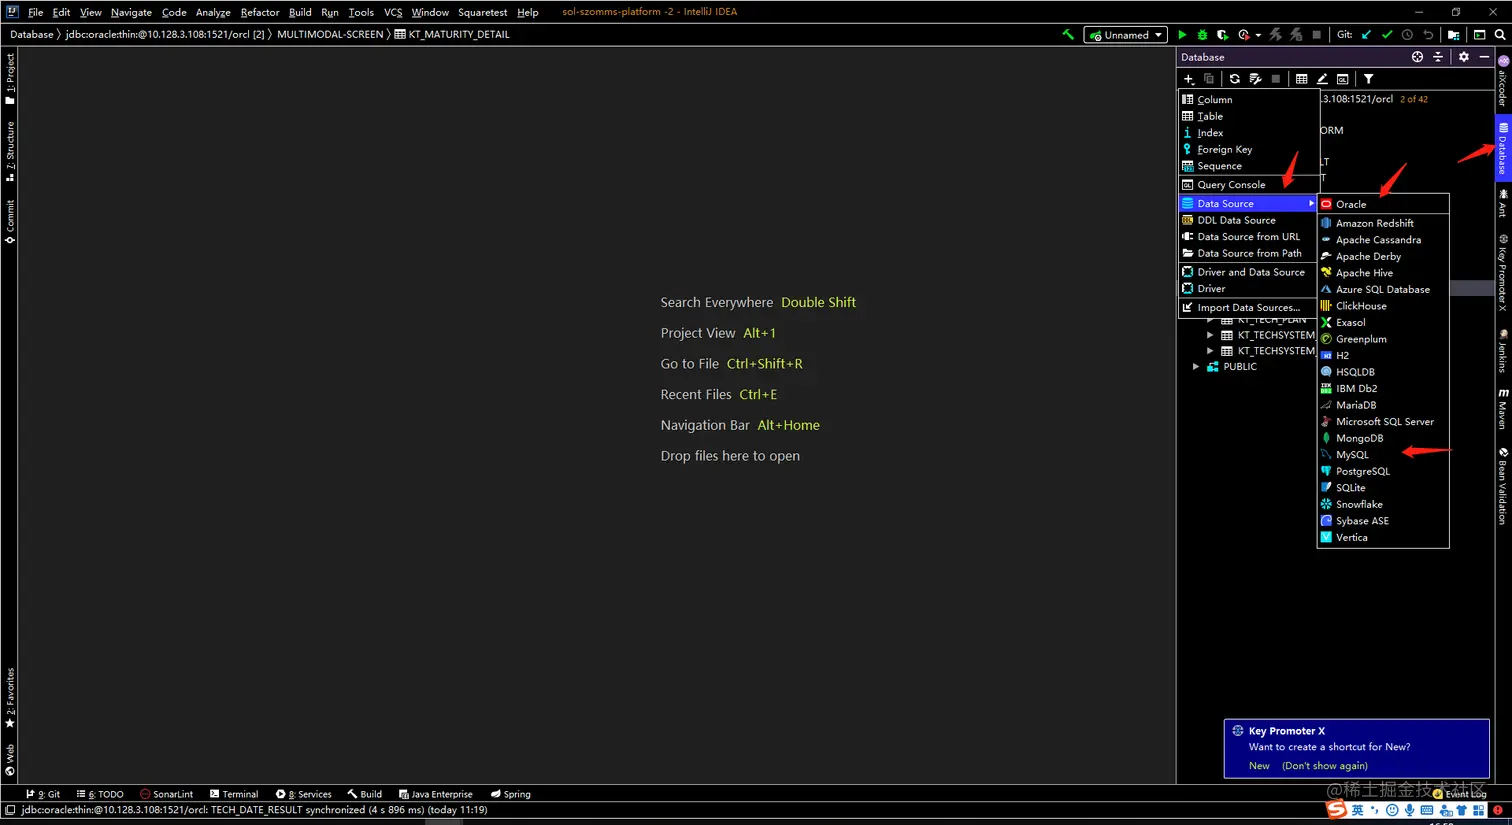The image size is (1512, 825).
Task: Select Data Source menu entry
Action: [x=1249, y=203]
